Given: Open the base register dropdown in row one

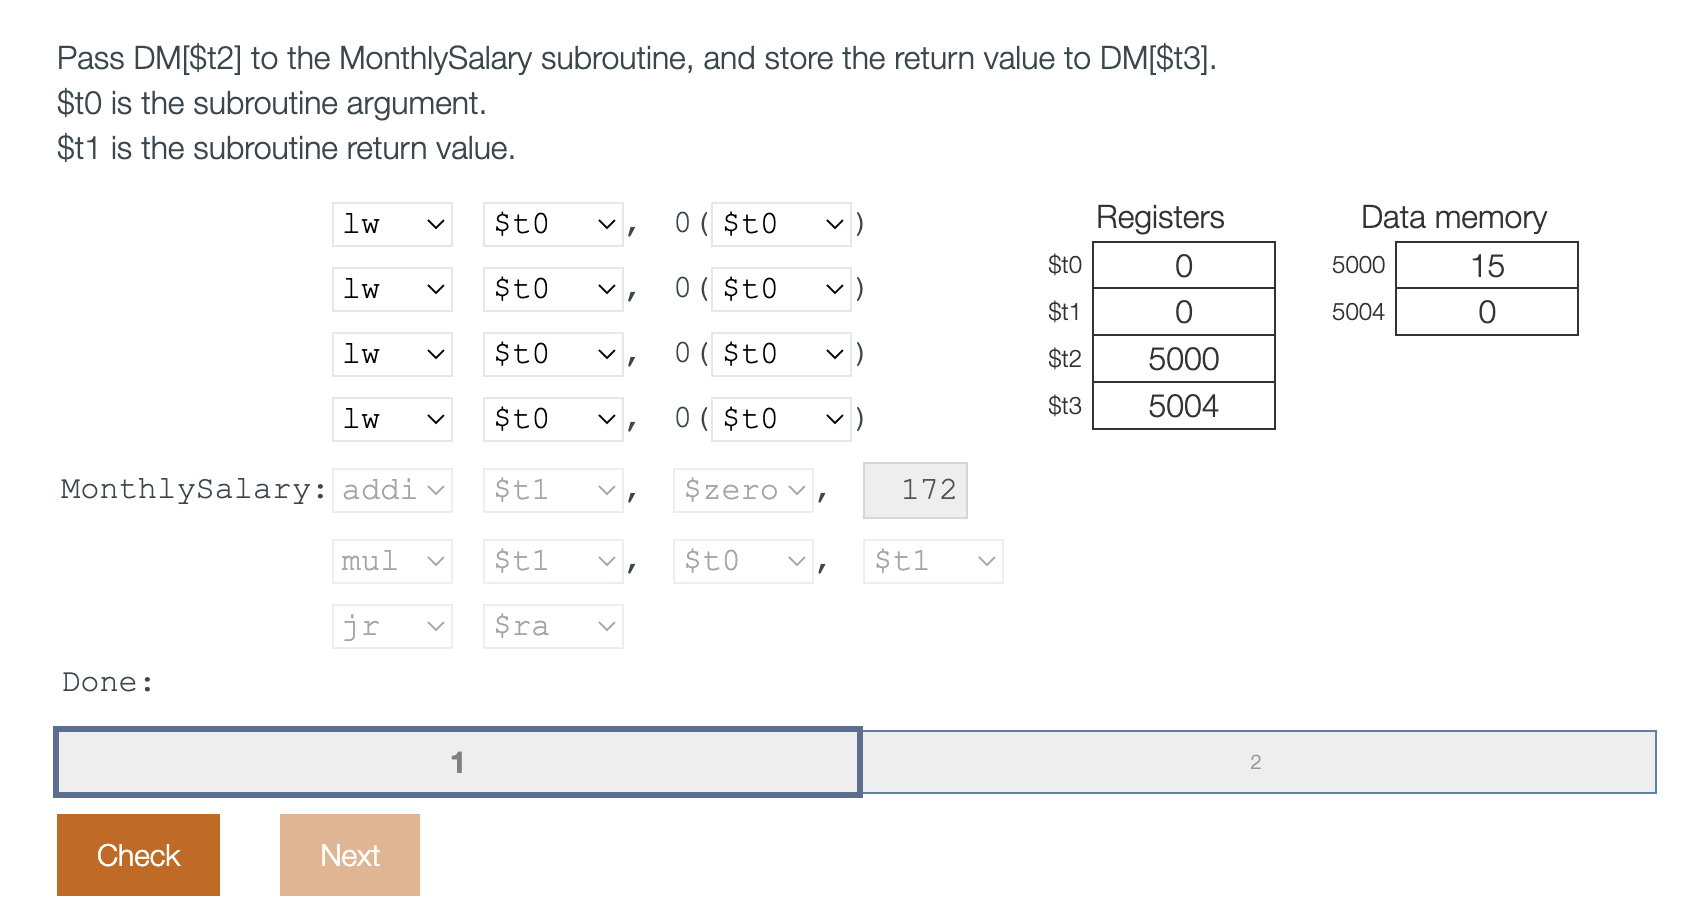Looking at the screenshot, I should tap(781, 223).
